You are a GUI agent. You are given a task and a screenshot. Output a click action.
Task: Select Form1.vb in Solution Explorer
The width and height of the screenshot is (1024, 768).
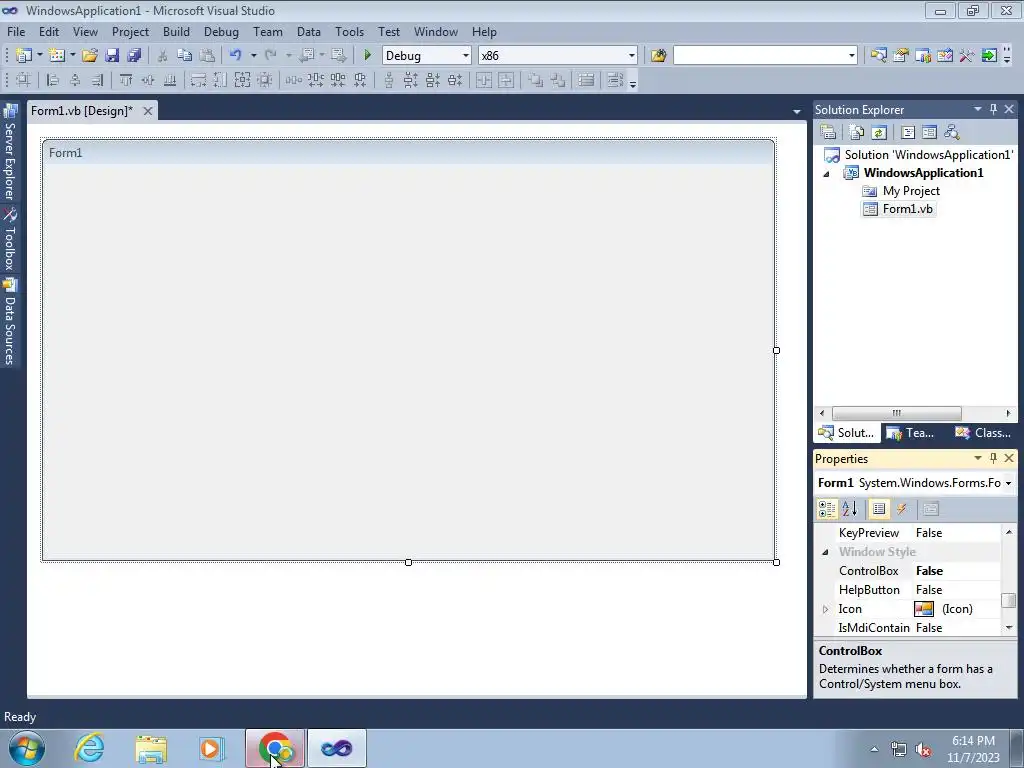907,209
